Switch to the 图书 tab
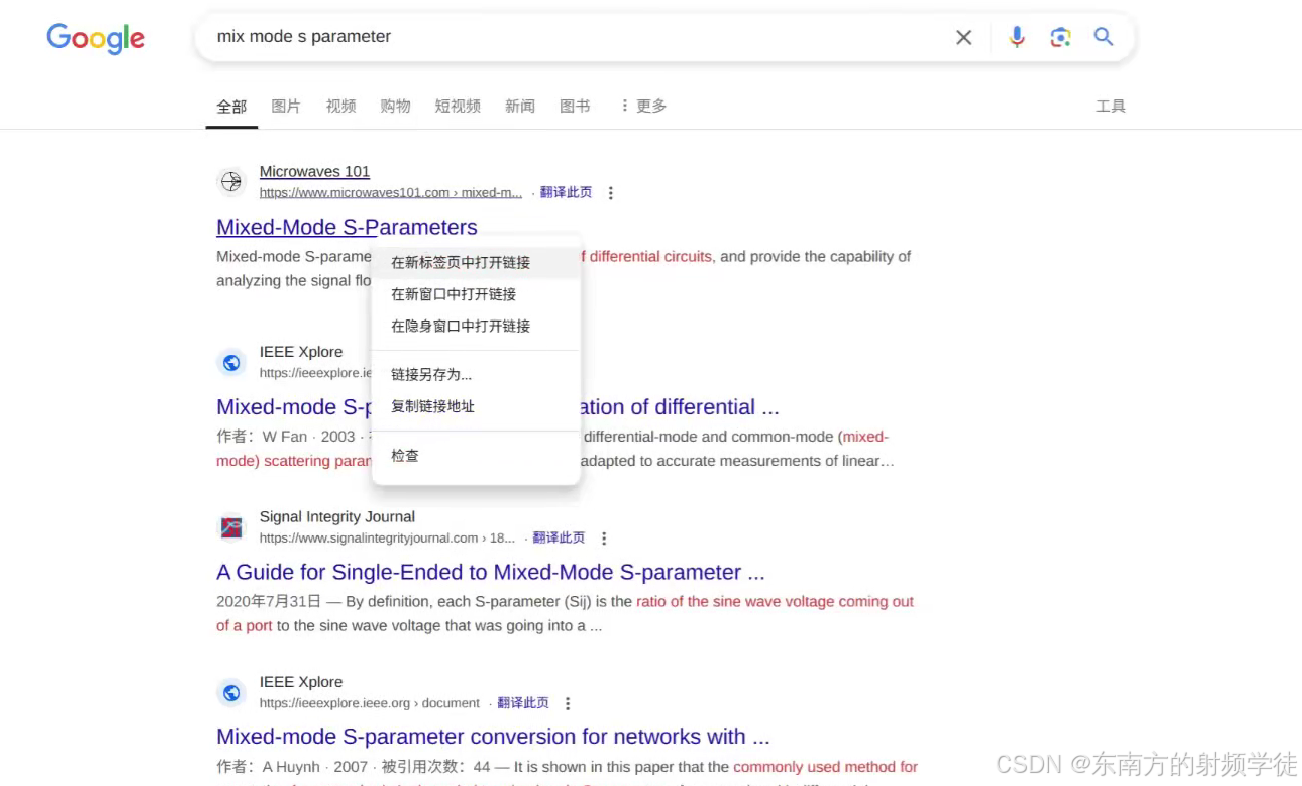 575,106
